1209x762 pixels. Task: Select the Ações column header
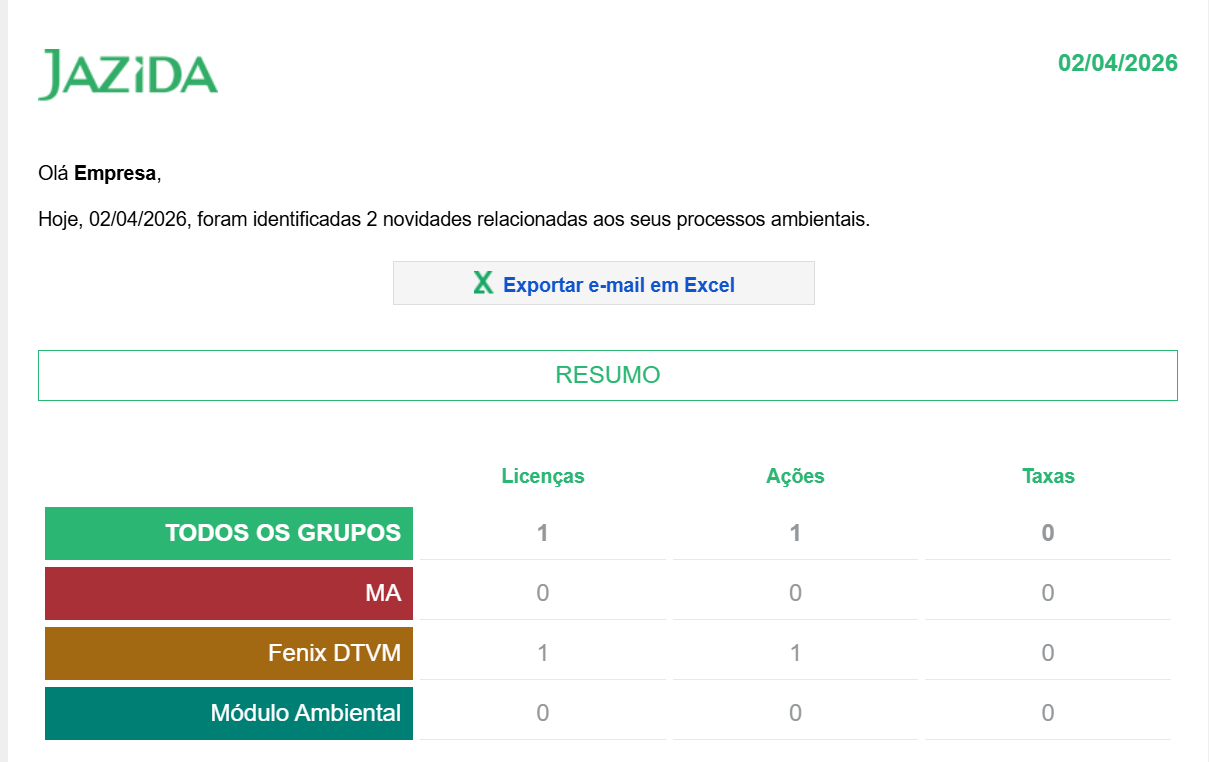(795, 476)
